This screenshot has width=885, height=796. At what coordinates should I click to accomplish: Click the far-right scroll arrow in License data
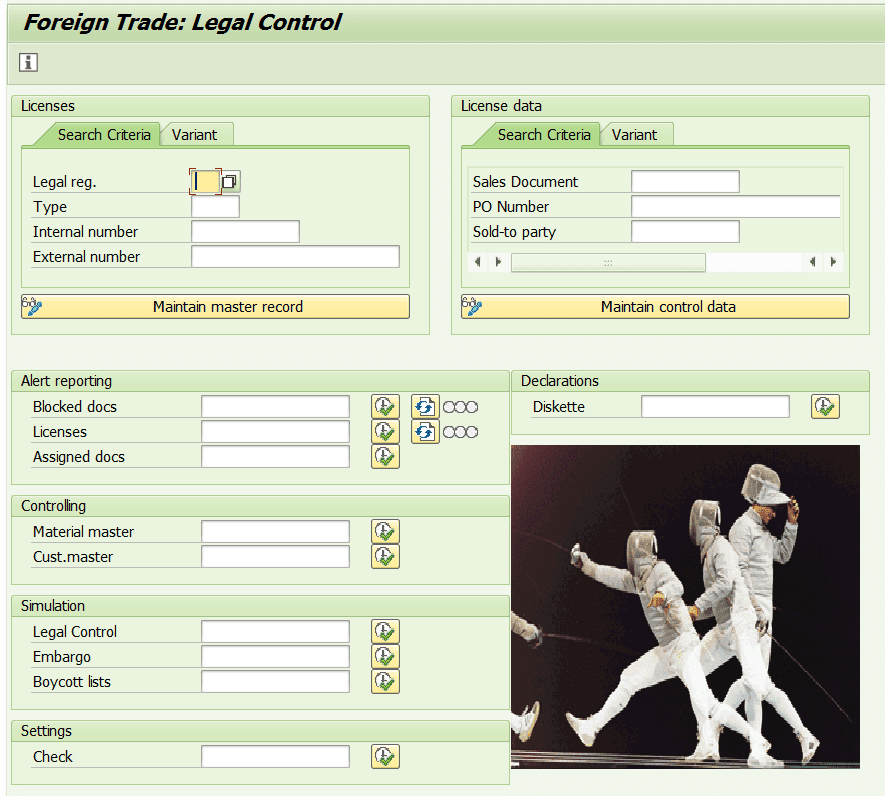click(833, 262)
